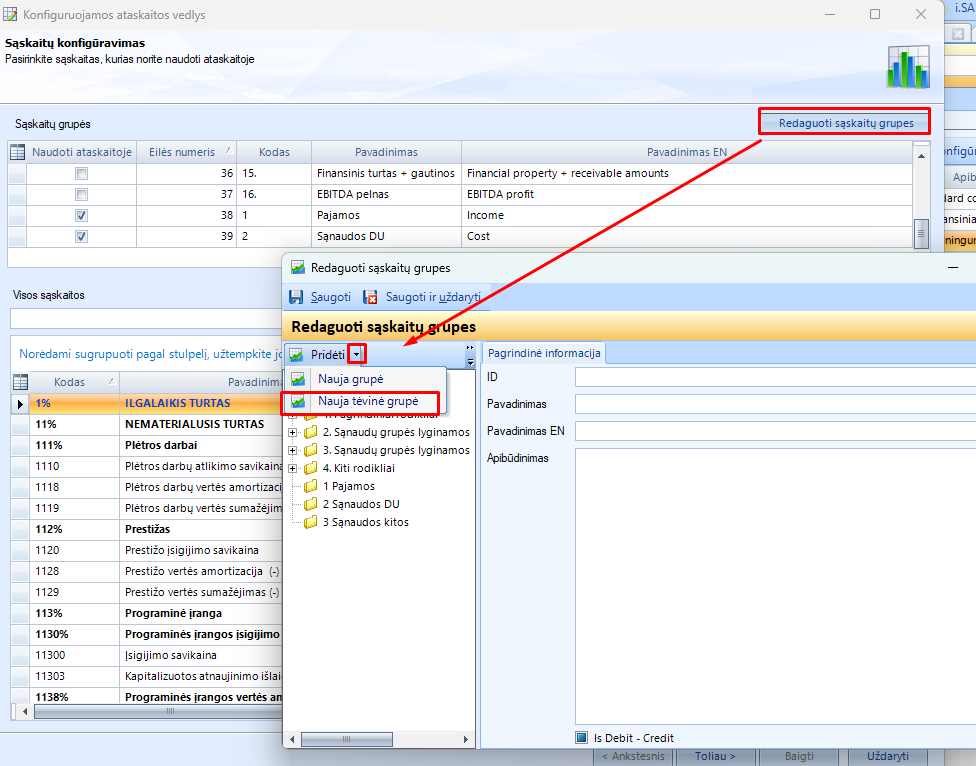Click Redaguoti sąskaitų grupes button
The width and height of the screenshot is (976, 766).
[845, 123]
